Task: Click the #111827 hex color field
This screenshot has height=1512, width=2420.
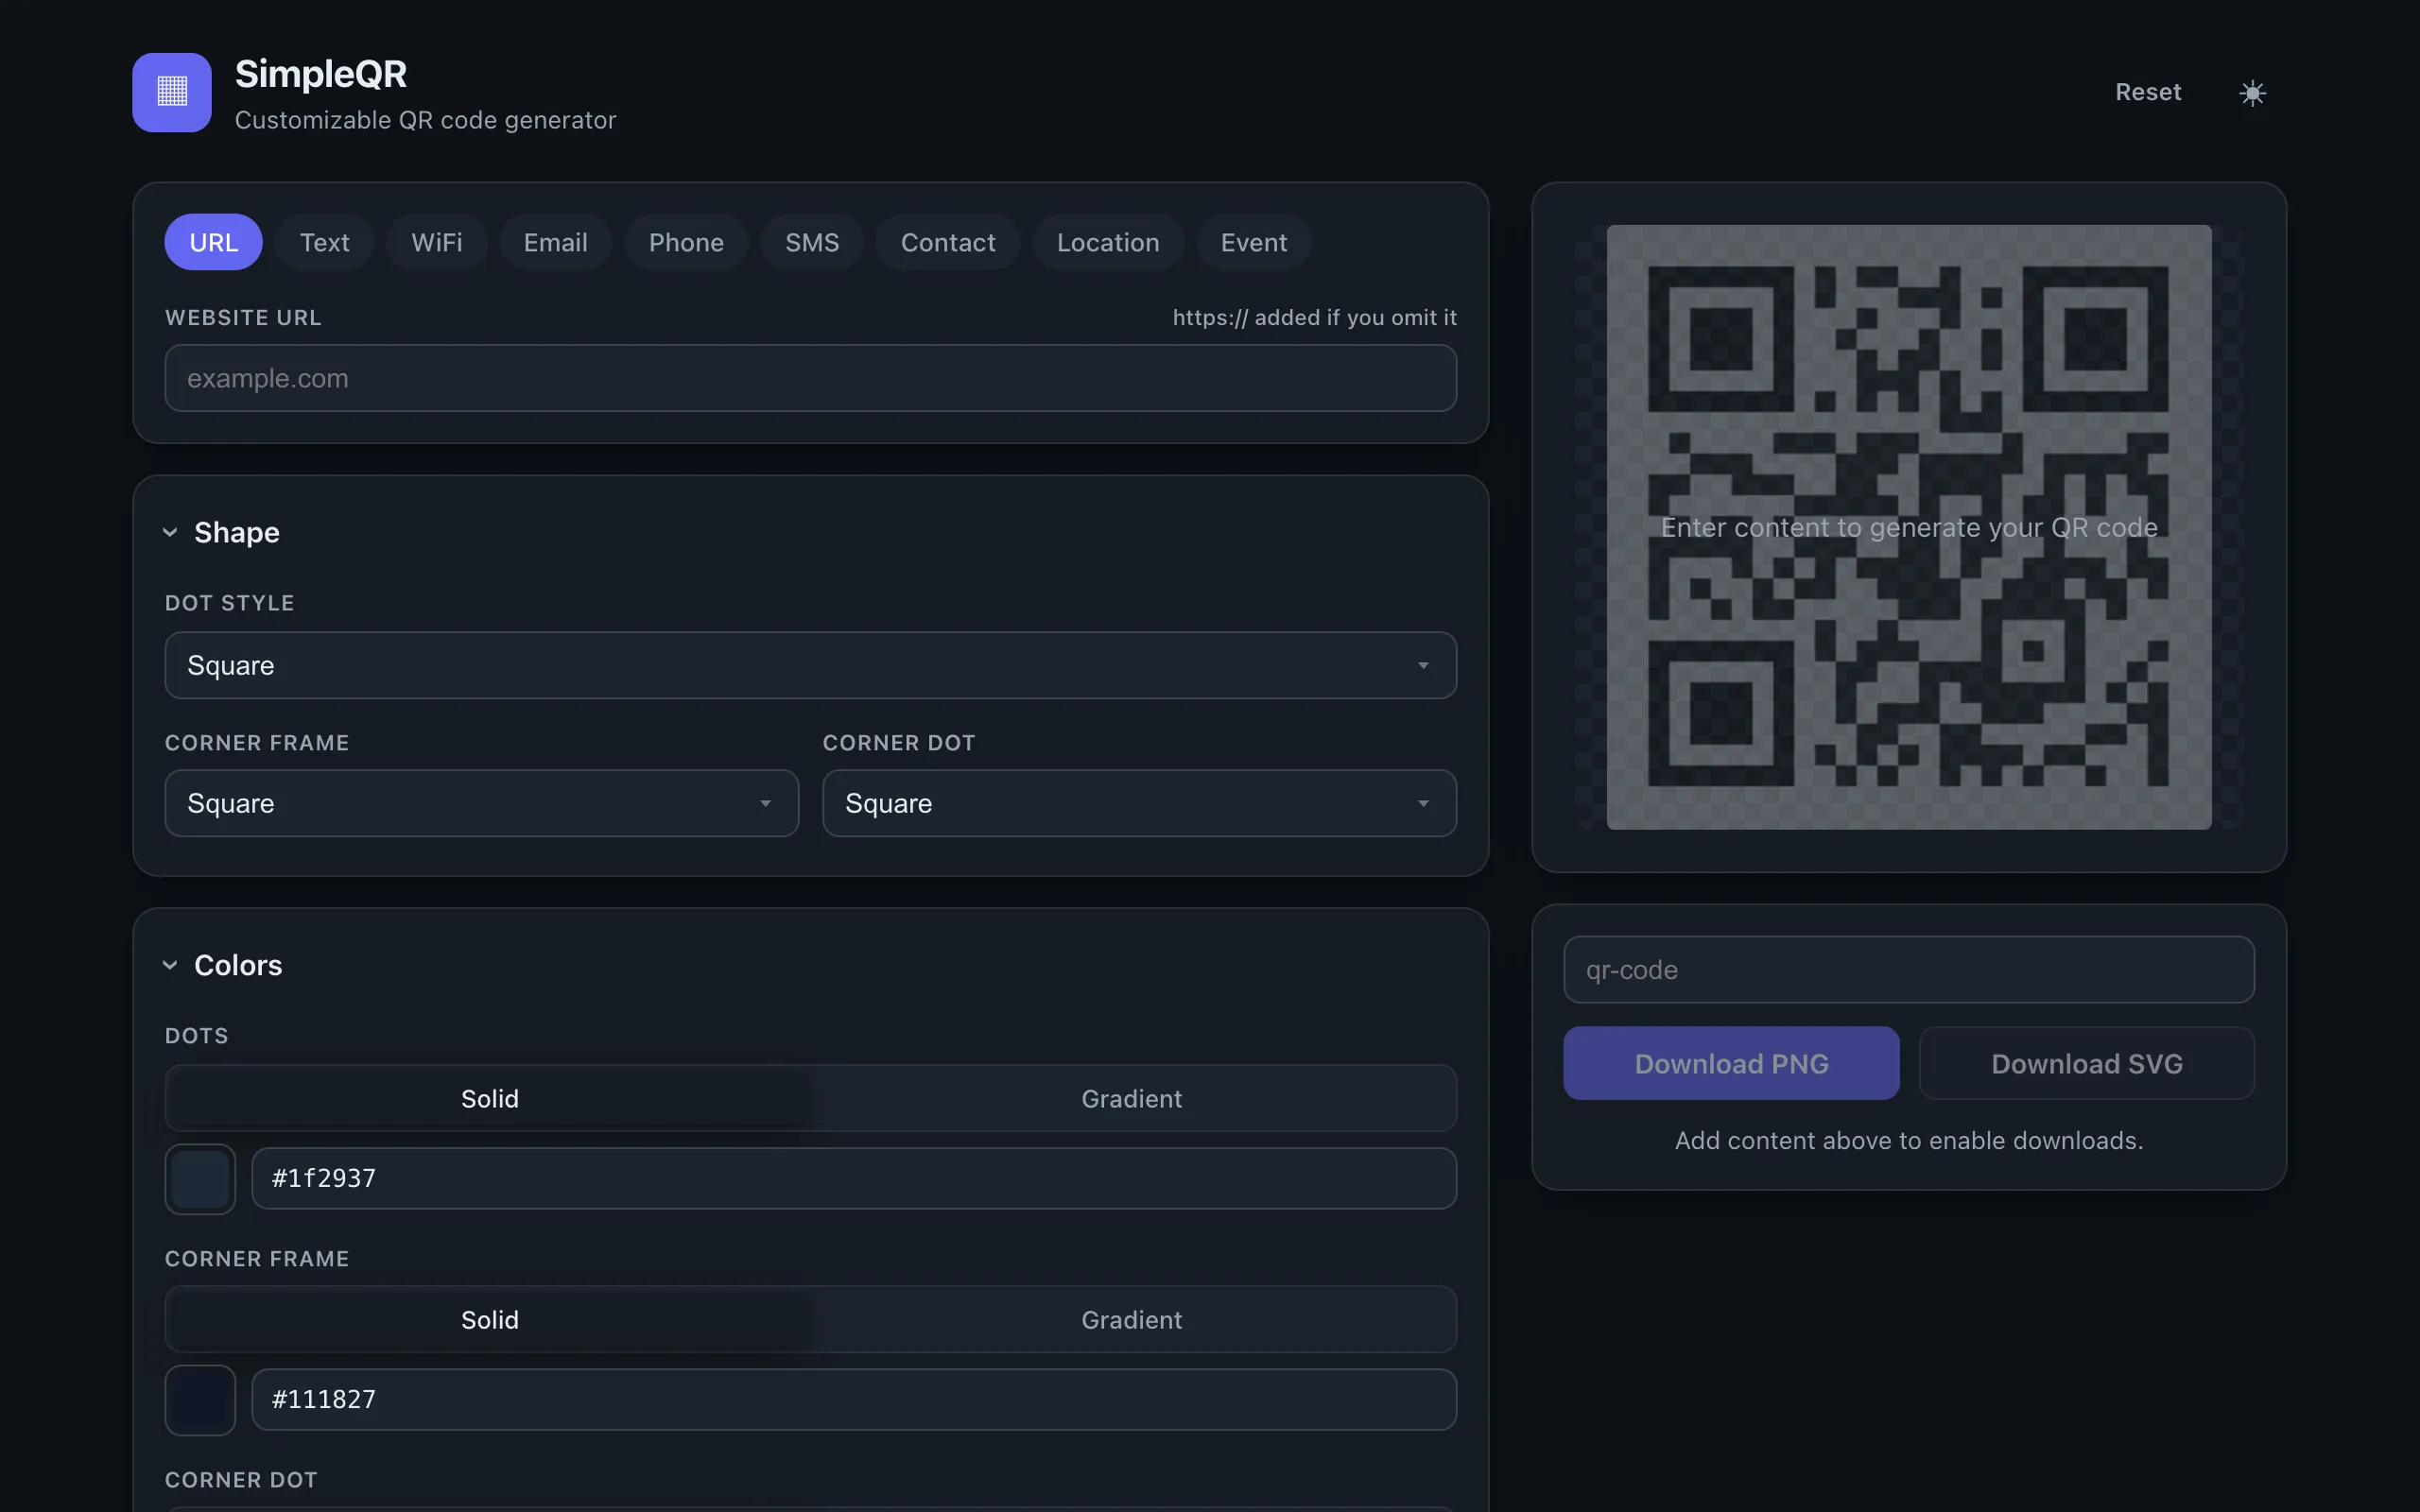Action: (x=854, y=1399)
